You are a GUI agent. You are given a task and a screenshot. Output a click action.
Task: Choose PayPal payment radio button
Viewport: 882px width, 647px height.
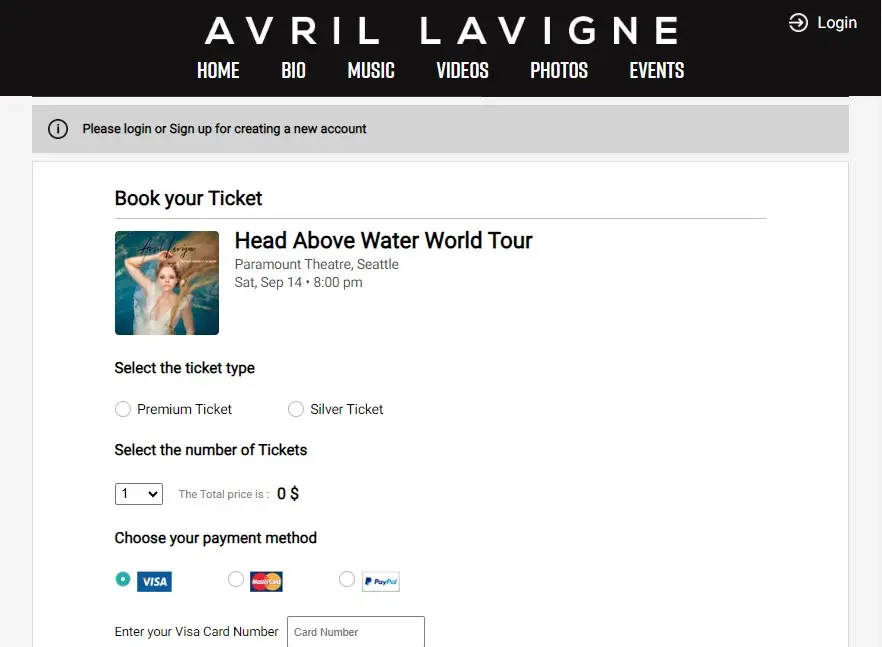pos(347,579)
